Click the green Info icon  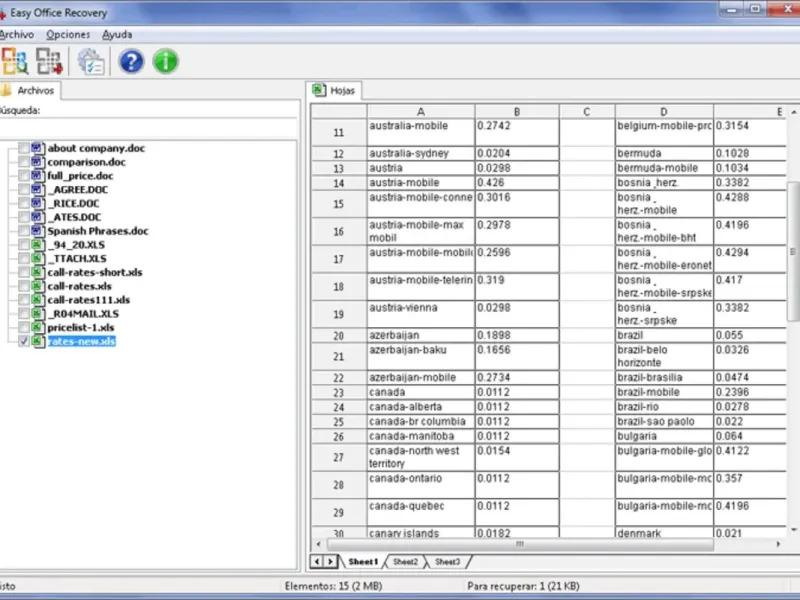point(165,62)
